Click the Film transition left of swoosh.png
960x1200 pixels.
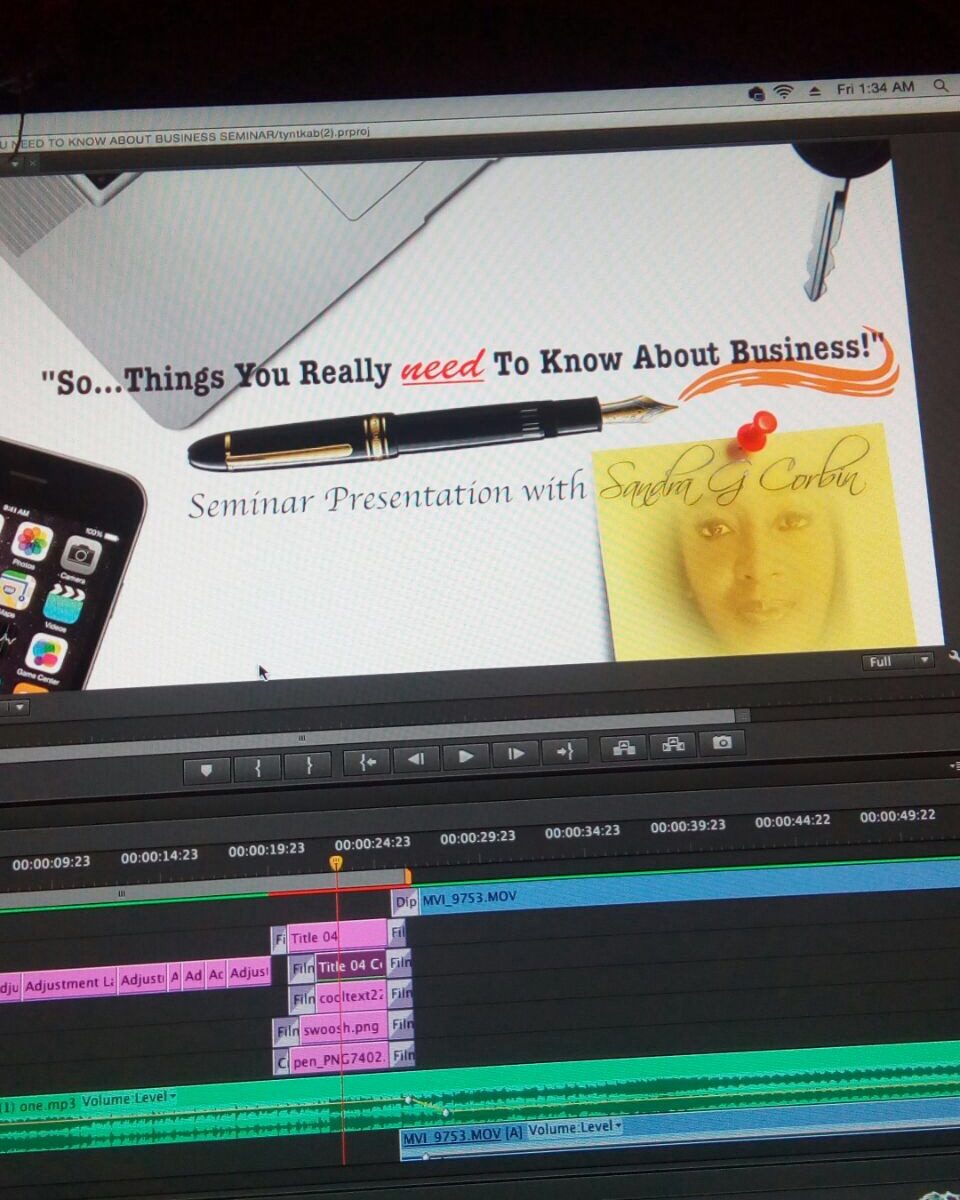tap(286, 1029)
